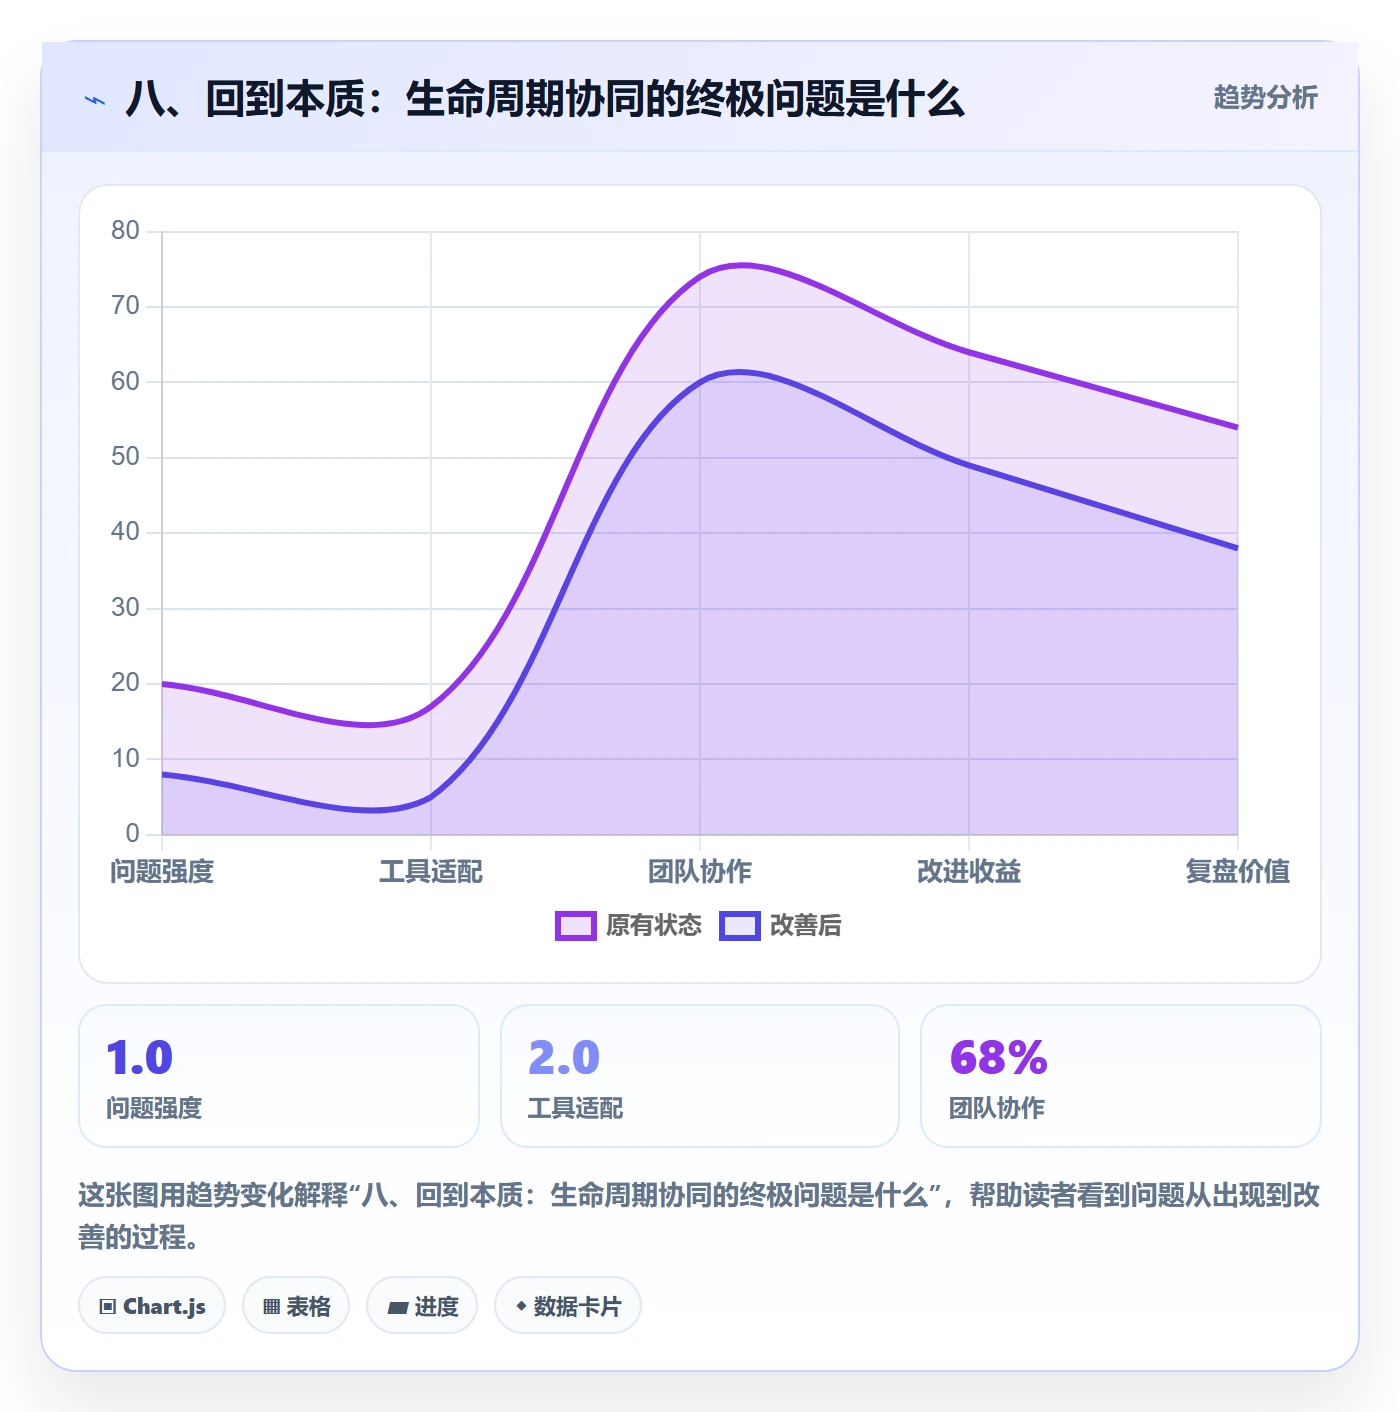Click the 2.0 工具适配 stat card
Screen dimensions: 1400x1412
700,1076
